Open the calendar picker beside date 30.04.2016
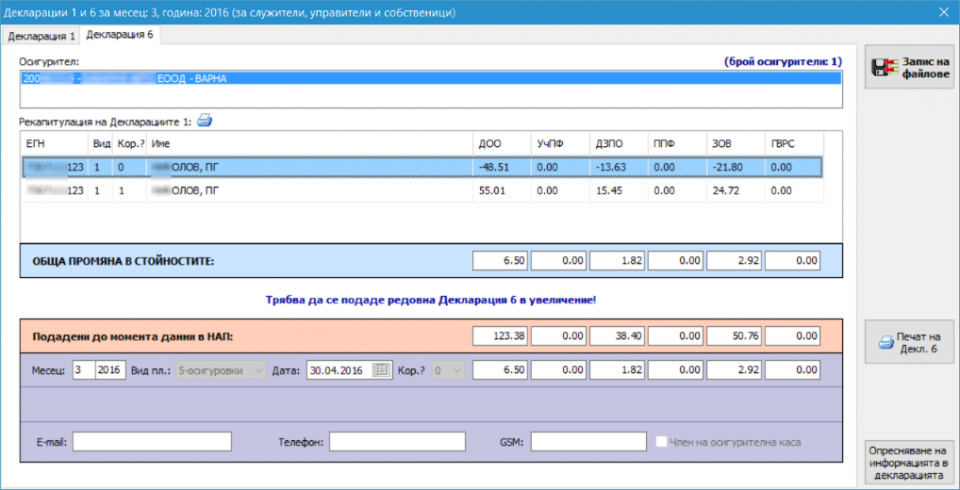Screen dimensions: 960x490 tap(382, 370)
